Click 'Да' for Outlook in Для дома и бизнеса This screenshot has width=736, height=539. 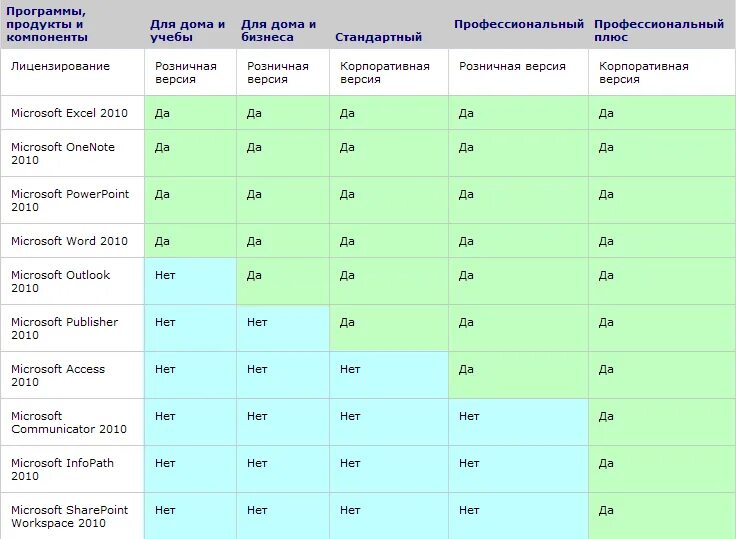[254, 275]
